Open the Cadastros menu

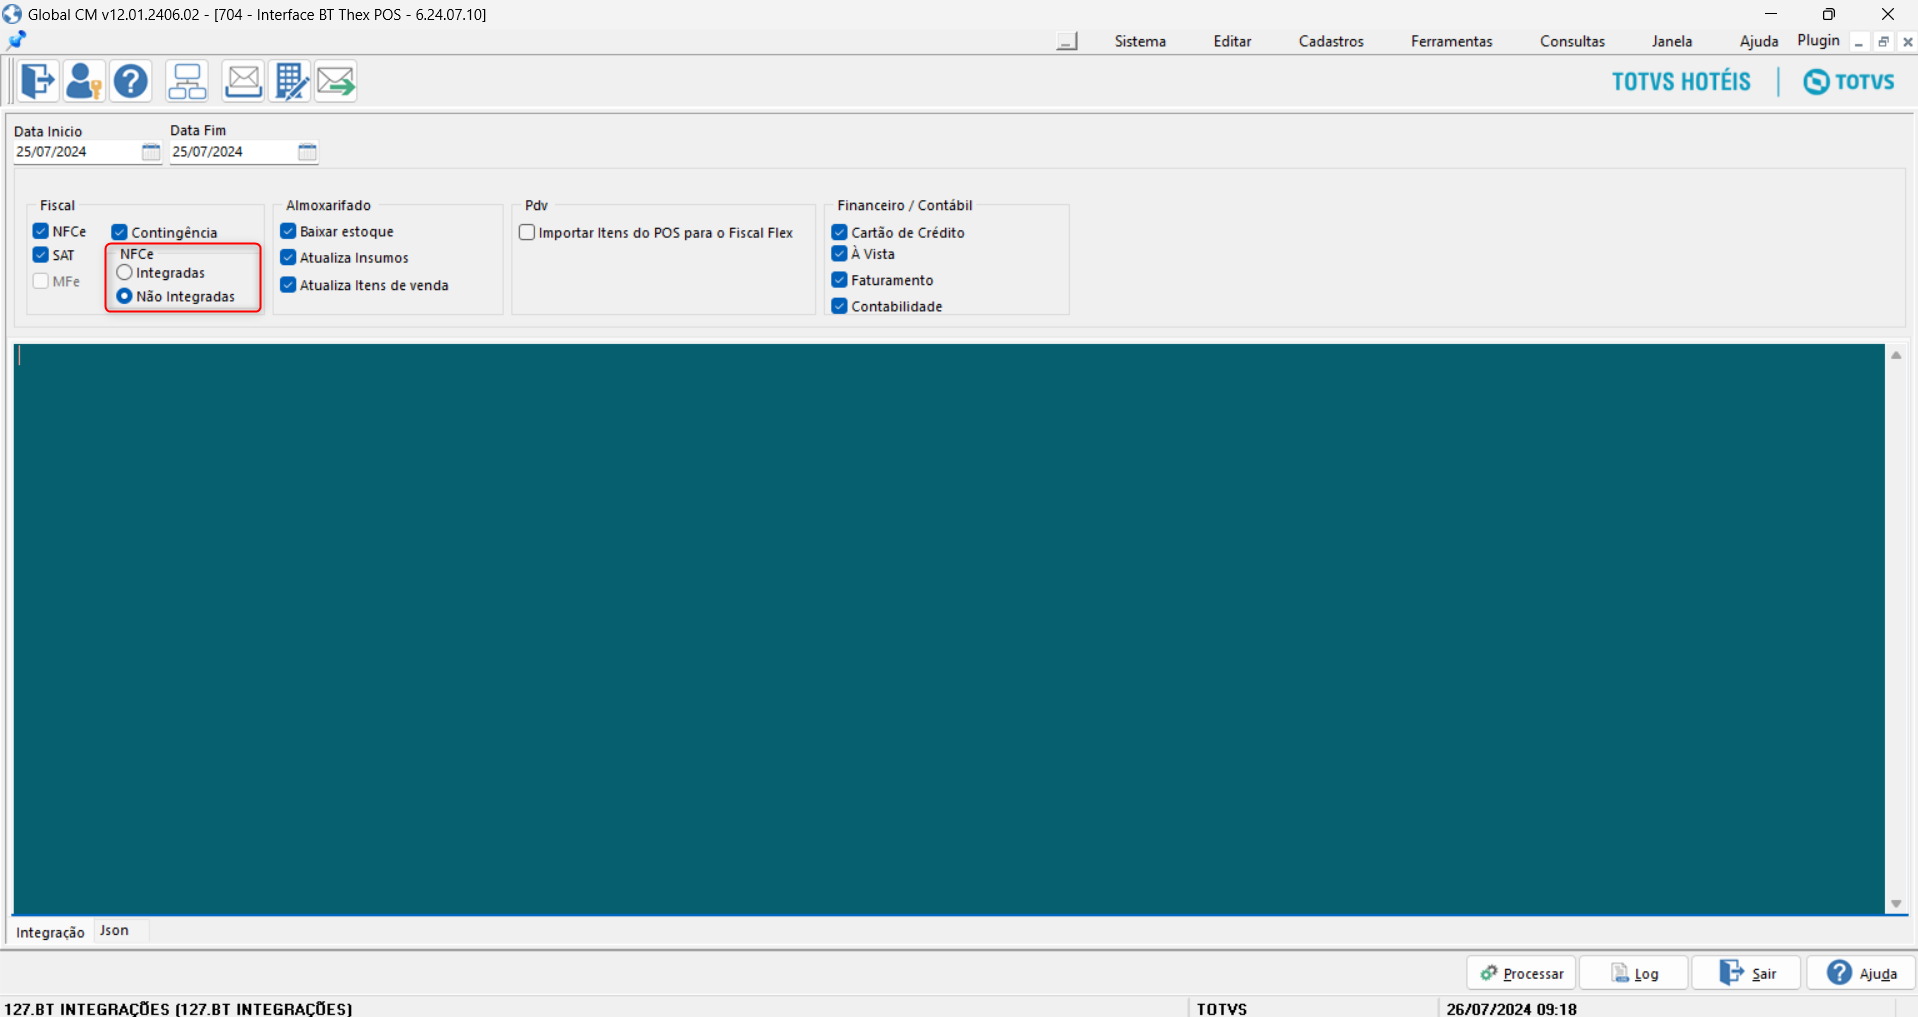point(1331,41)
